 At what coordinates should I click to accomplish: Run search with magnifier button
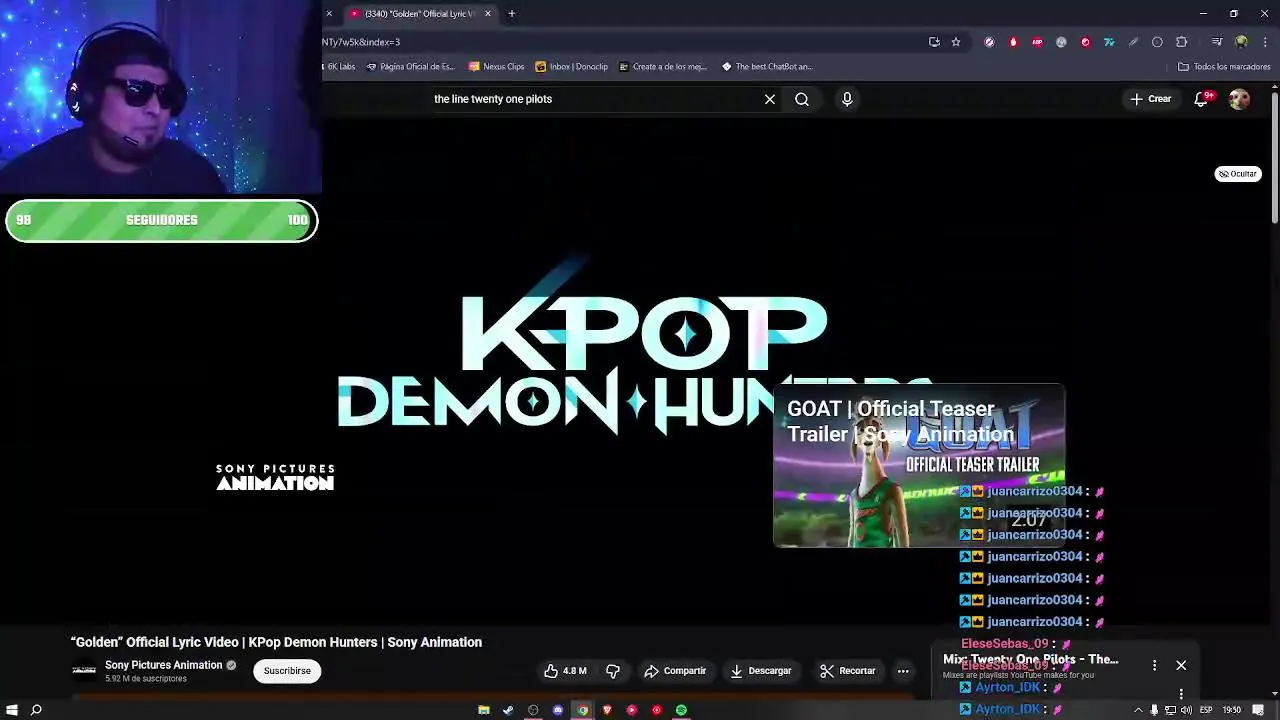802,99
